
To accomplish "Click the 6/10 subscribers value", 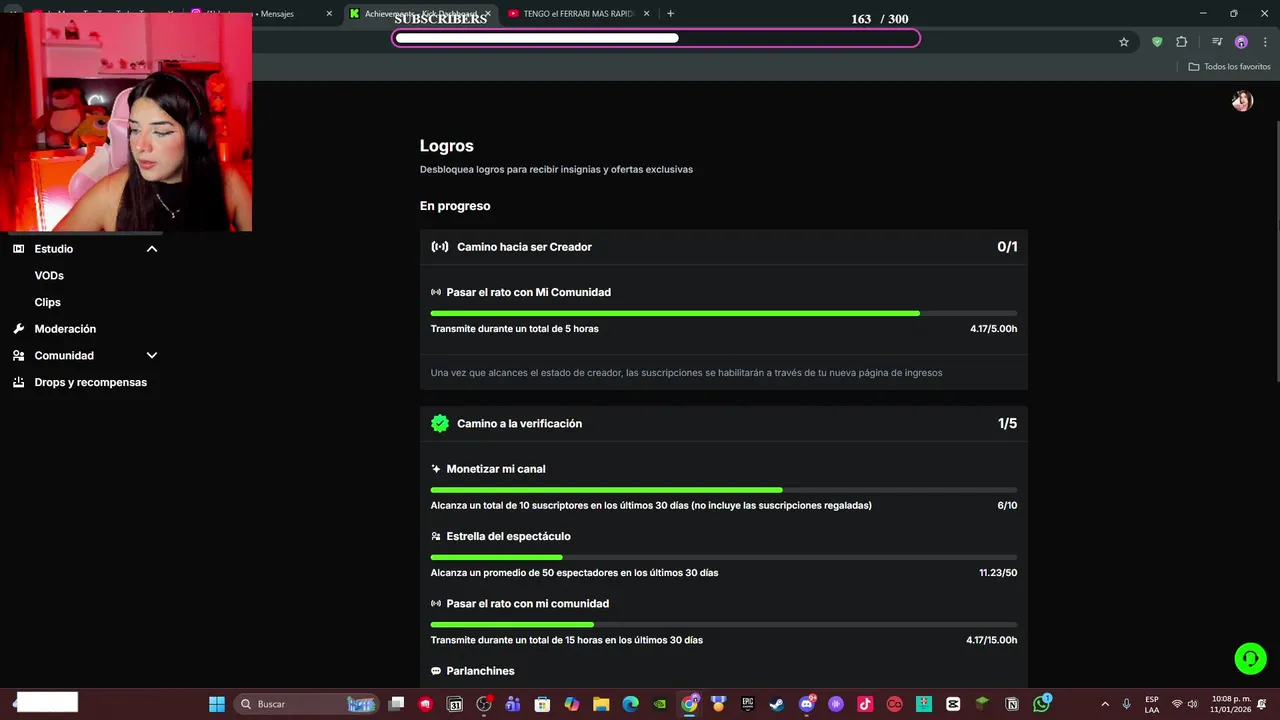I will pos(1007,506).
